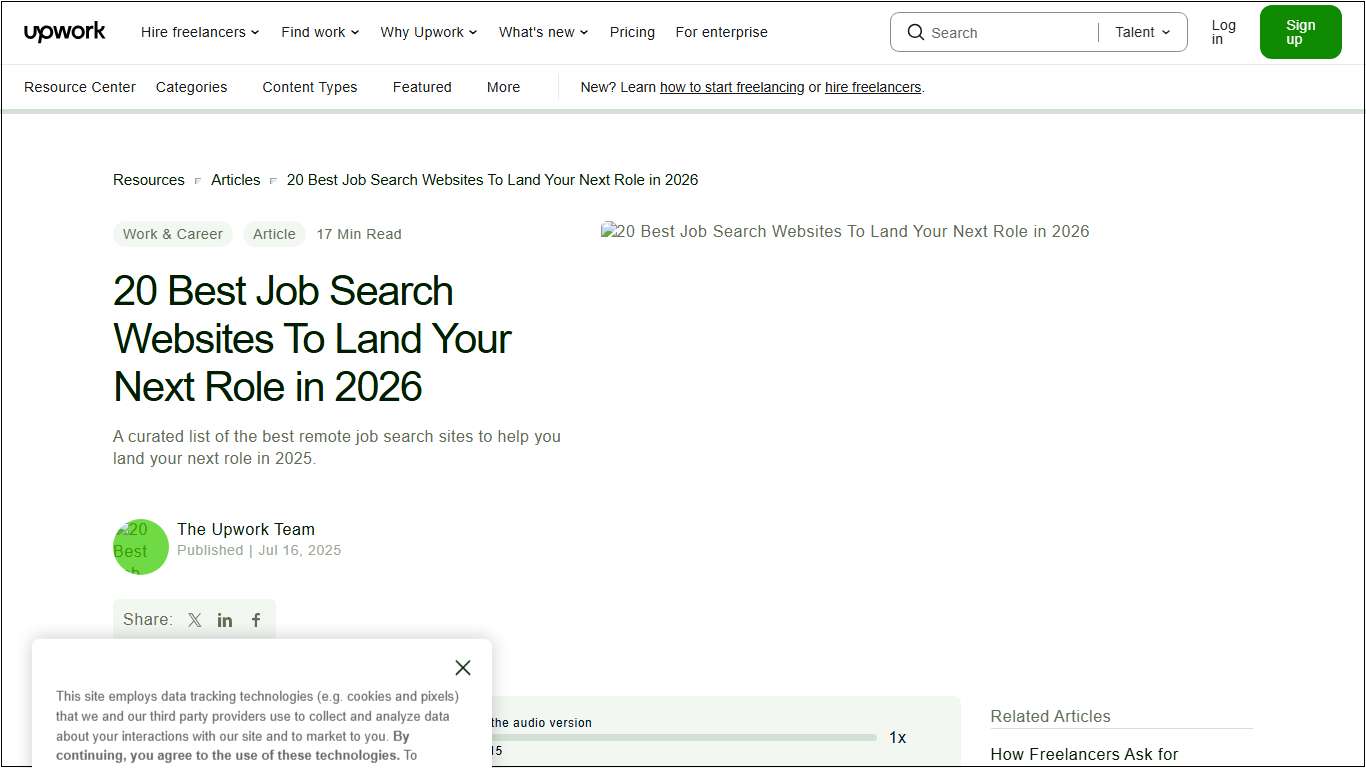Viewport: 1366px width, 768px height.
Task: Share the article on X
Action: [194, 620]
